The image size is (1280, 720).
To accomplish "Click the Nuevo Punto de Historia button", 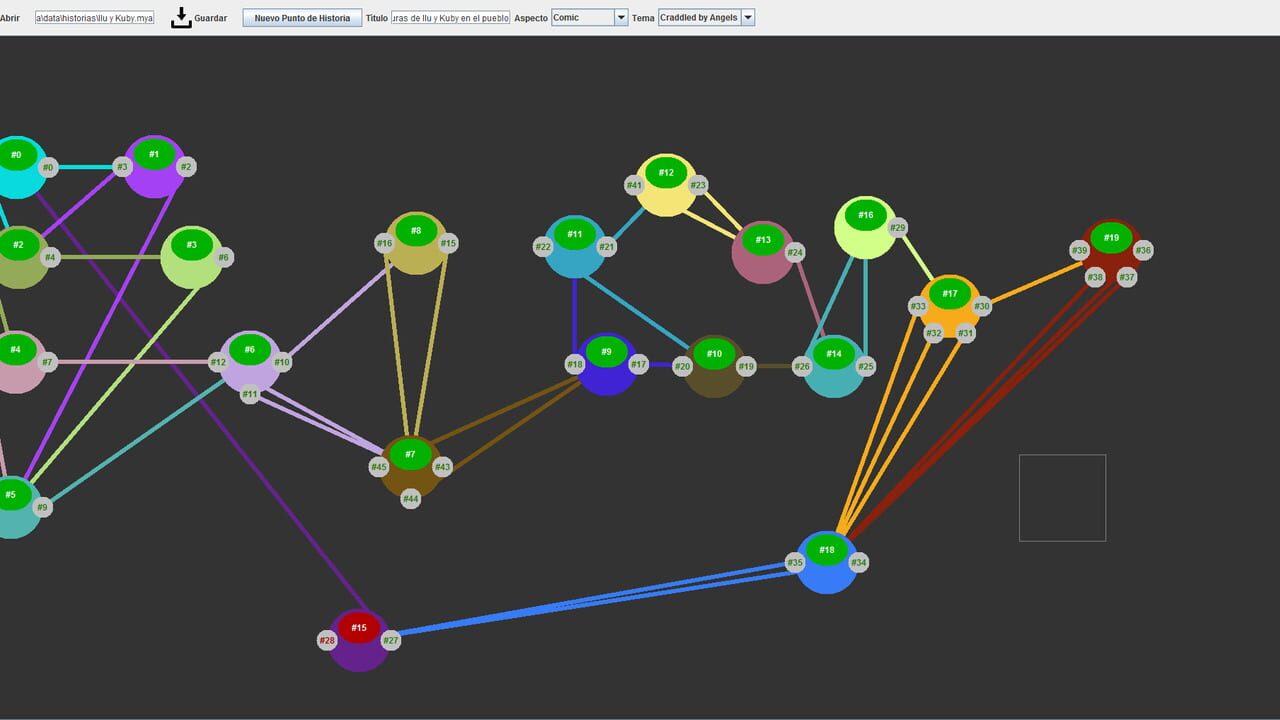I will coord(302,18).
